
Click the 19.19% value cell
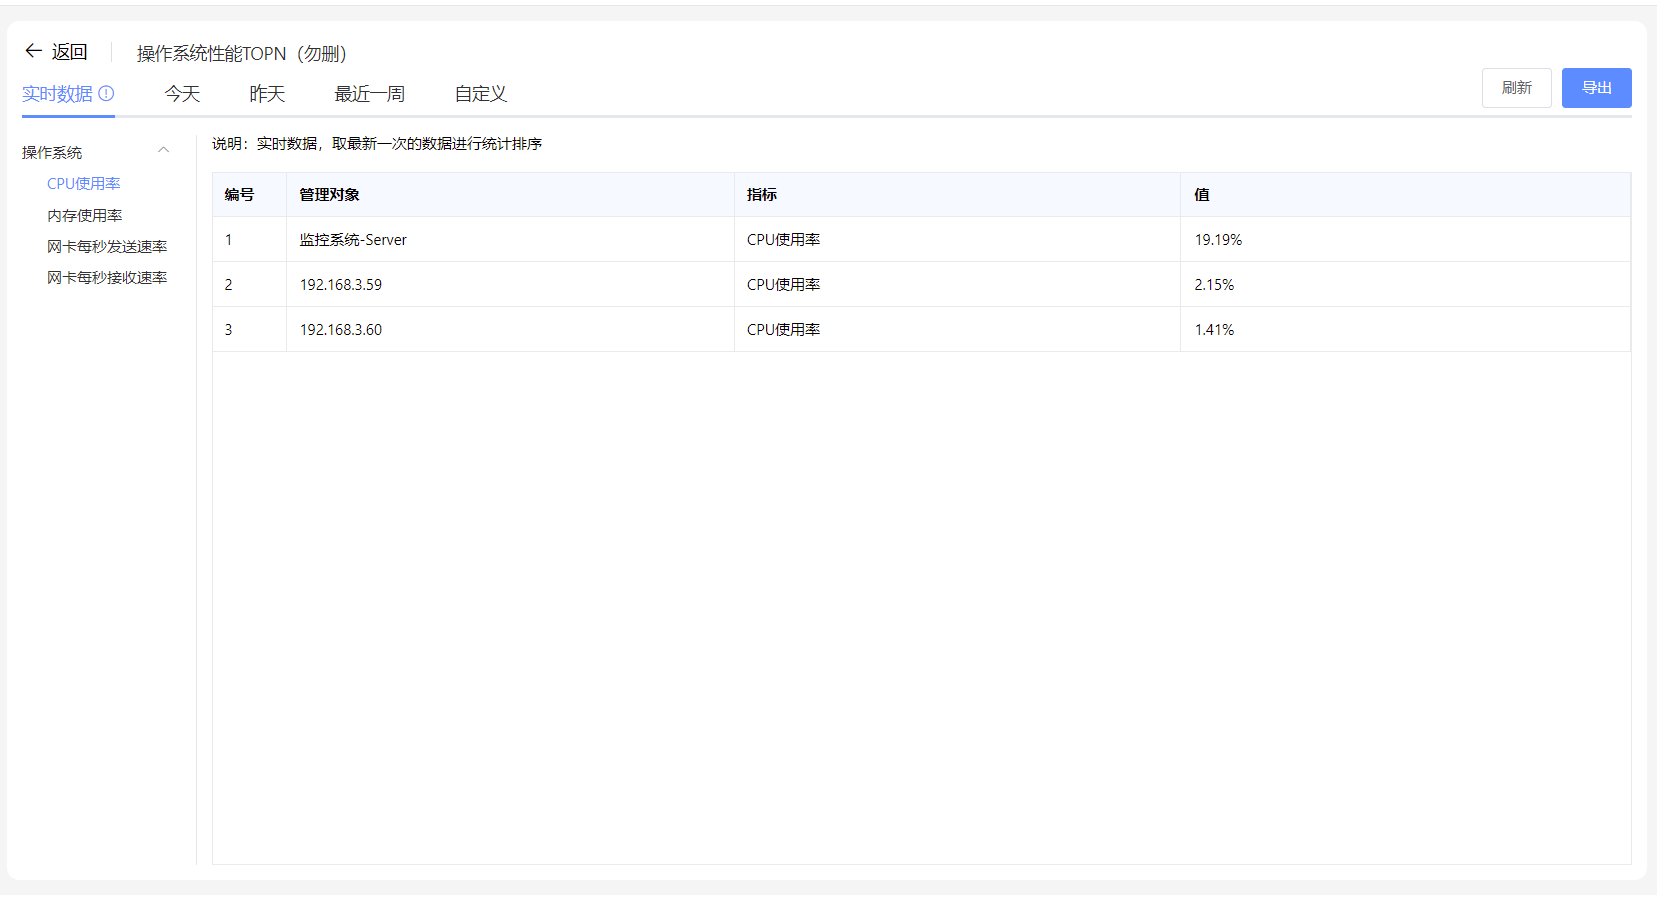tap(1405, 240)
